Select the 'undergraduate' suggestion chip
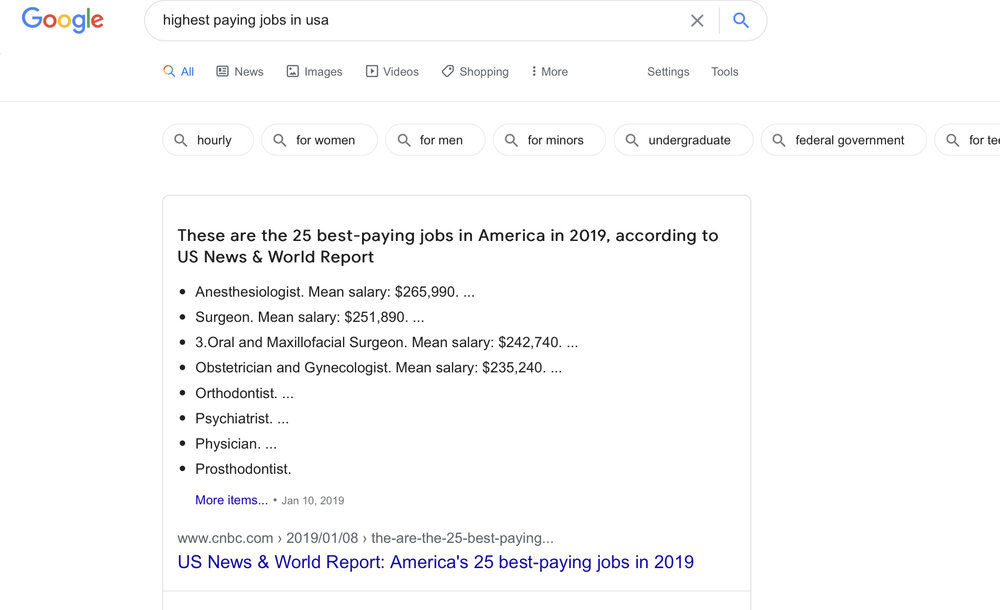The width and height of the screenshot is (1000, 610). [683, 140]
